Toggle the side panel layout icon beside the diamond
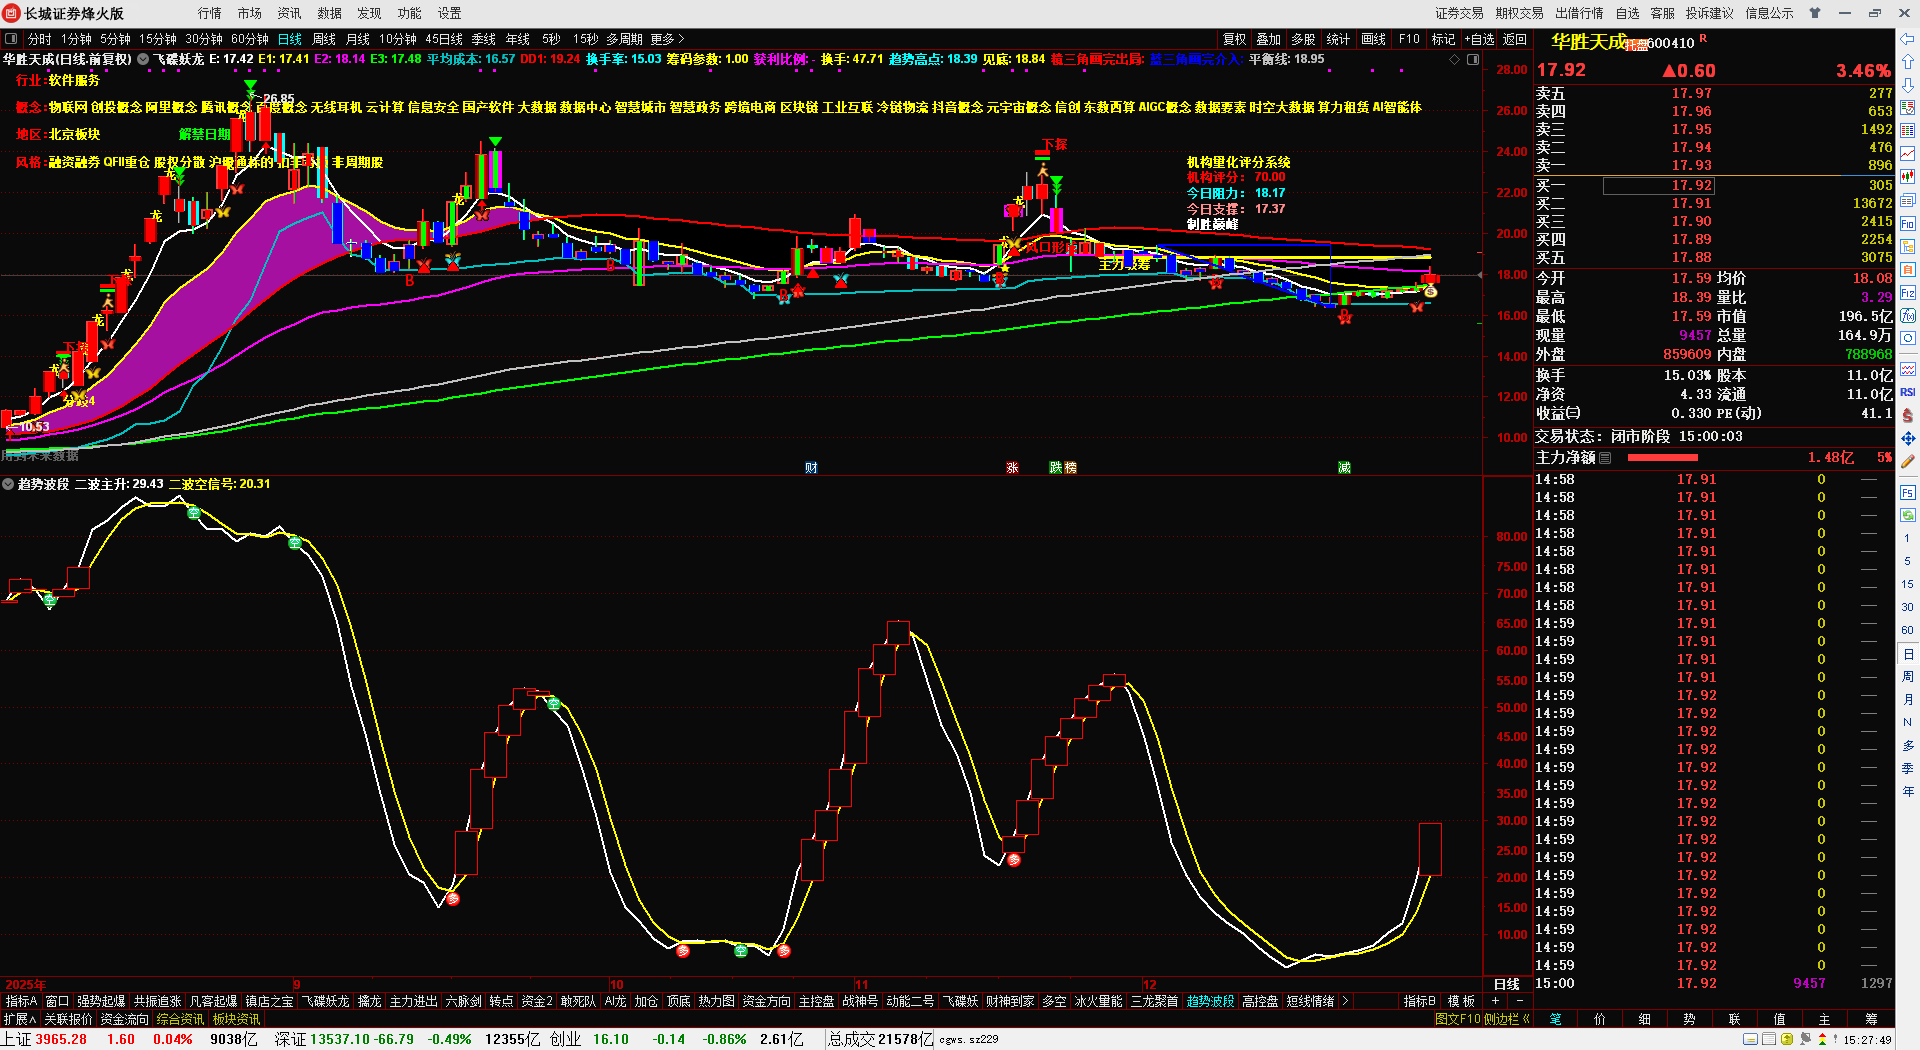1920x1050 pixels. (1473, 59)
